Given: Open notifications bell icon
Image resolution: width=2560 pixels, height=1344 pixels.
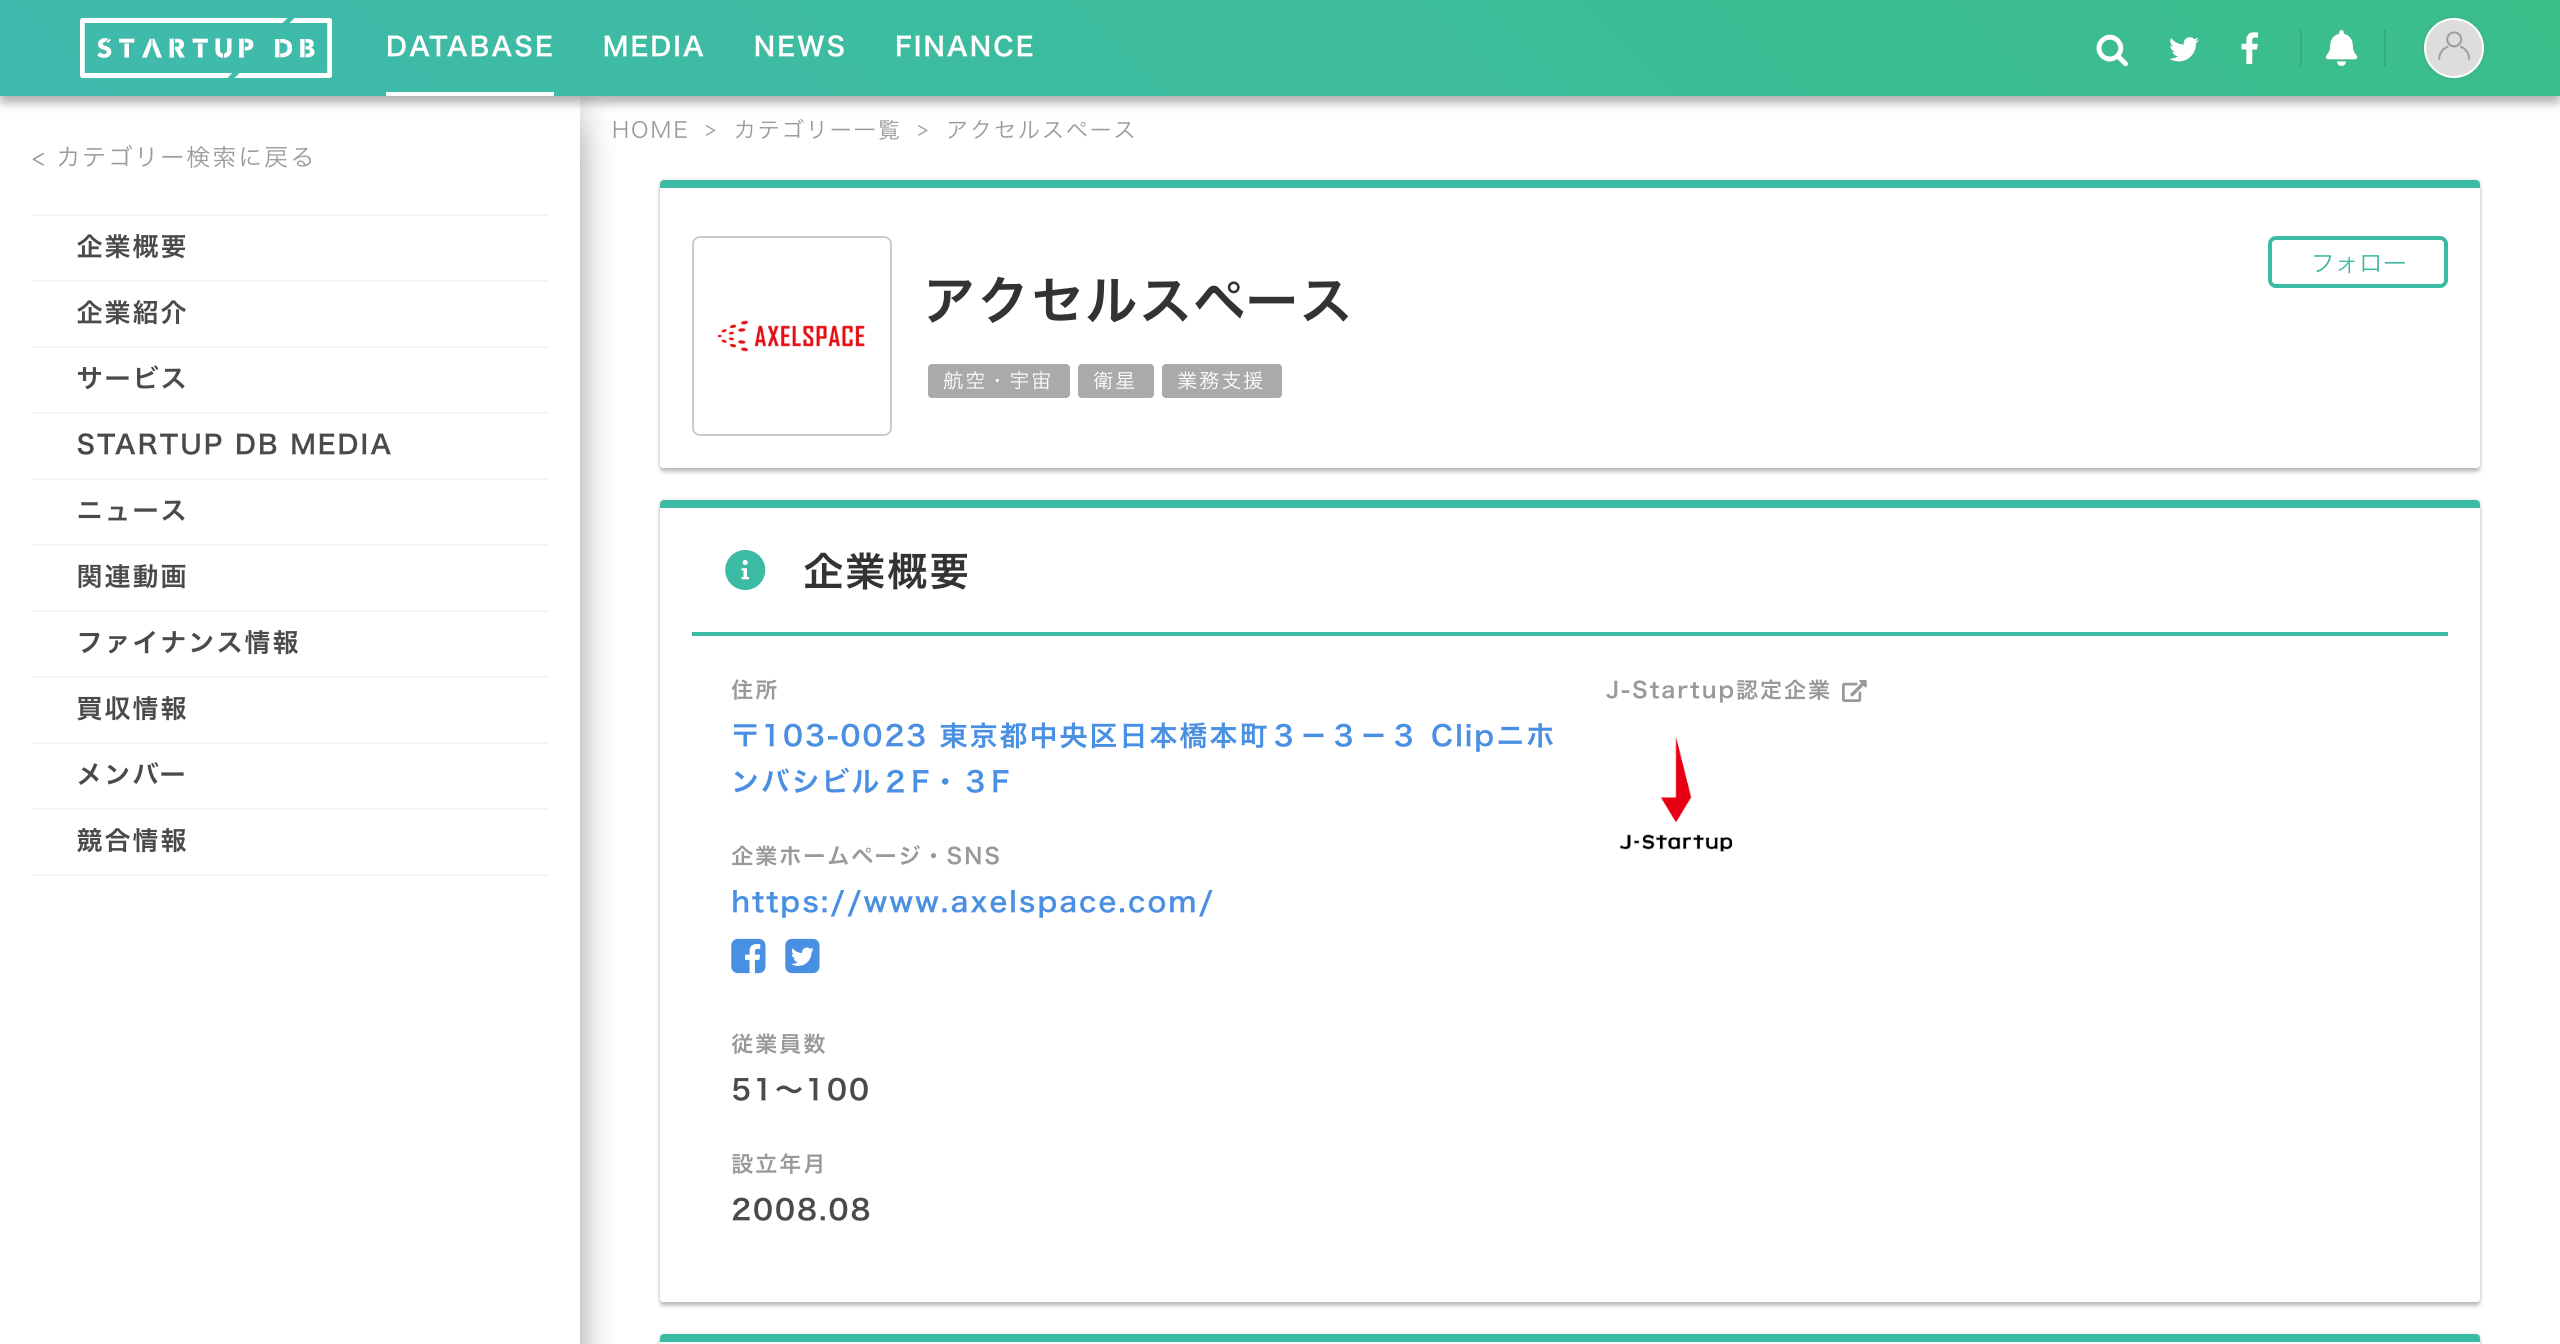Looking at the screenshot, I should pos(2341,49).
